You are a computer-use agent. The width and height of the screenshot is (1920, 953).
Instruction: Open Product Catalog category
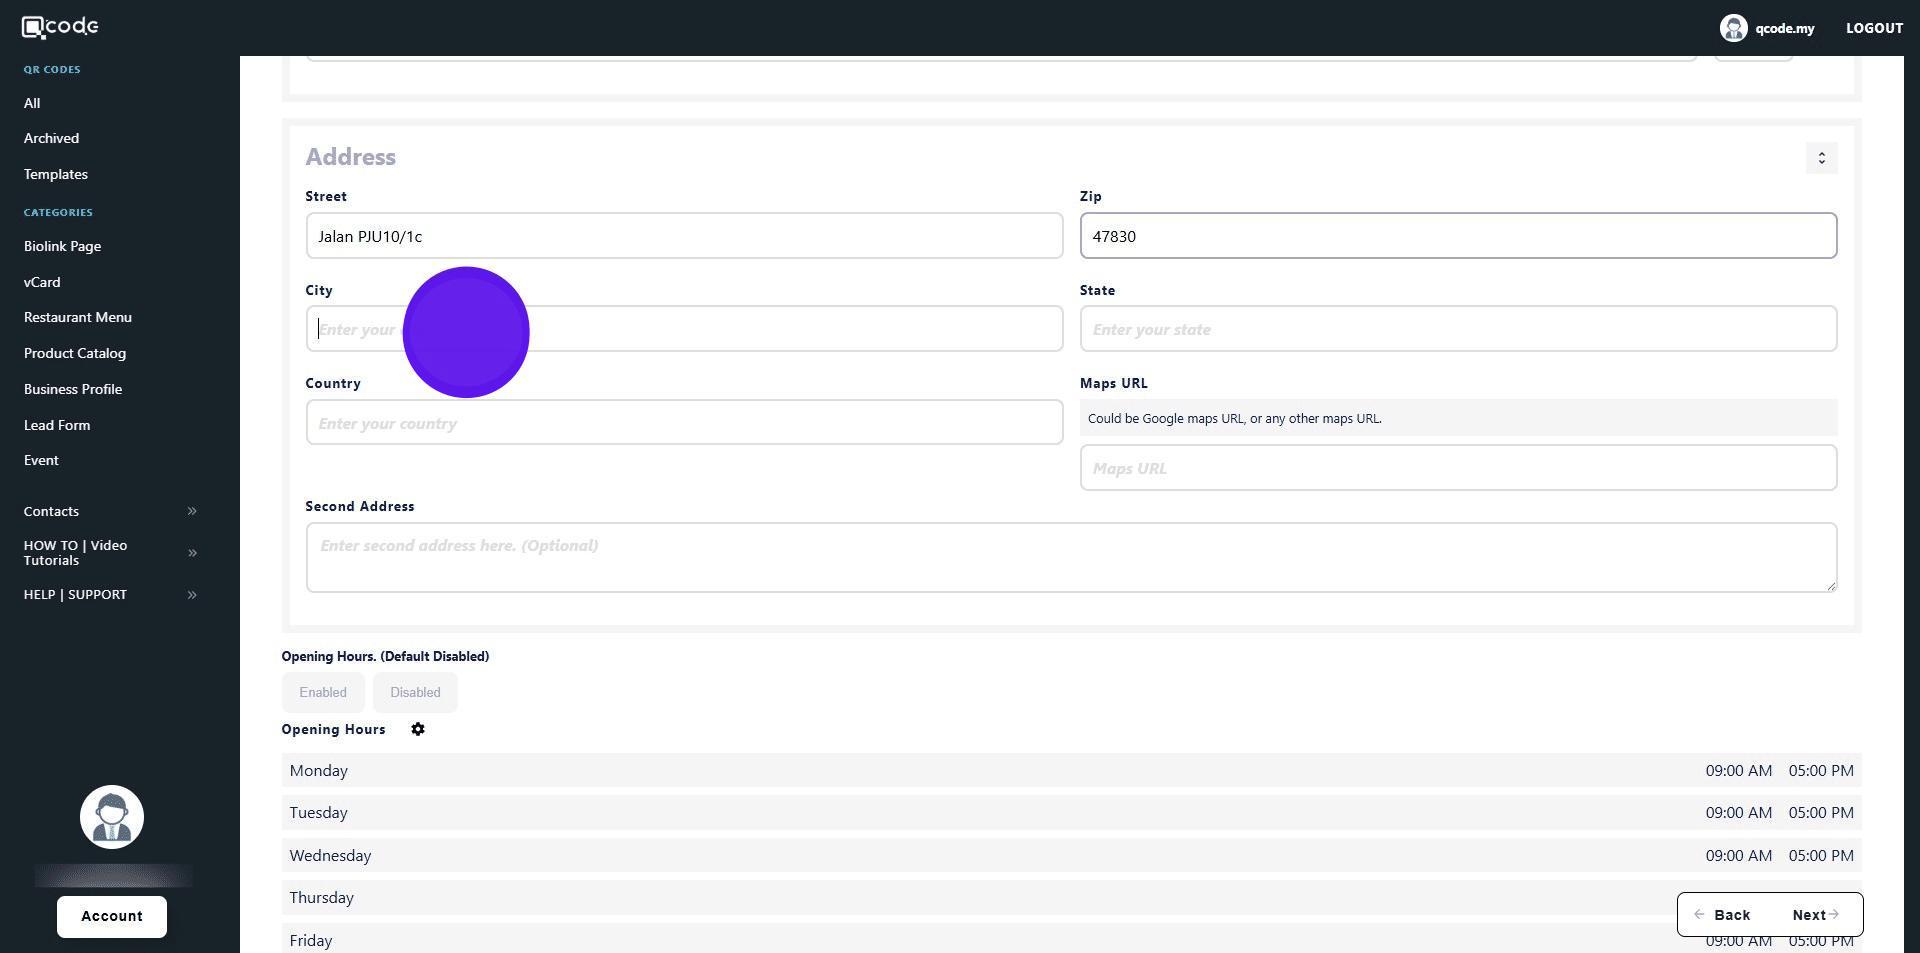tap(75, 353)
